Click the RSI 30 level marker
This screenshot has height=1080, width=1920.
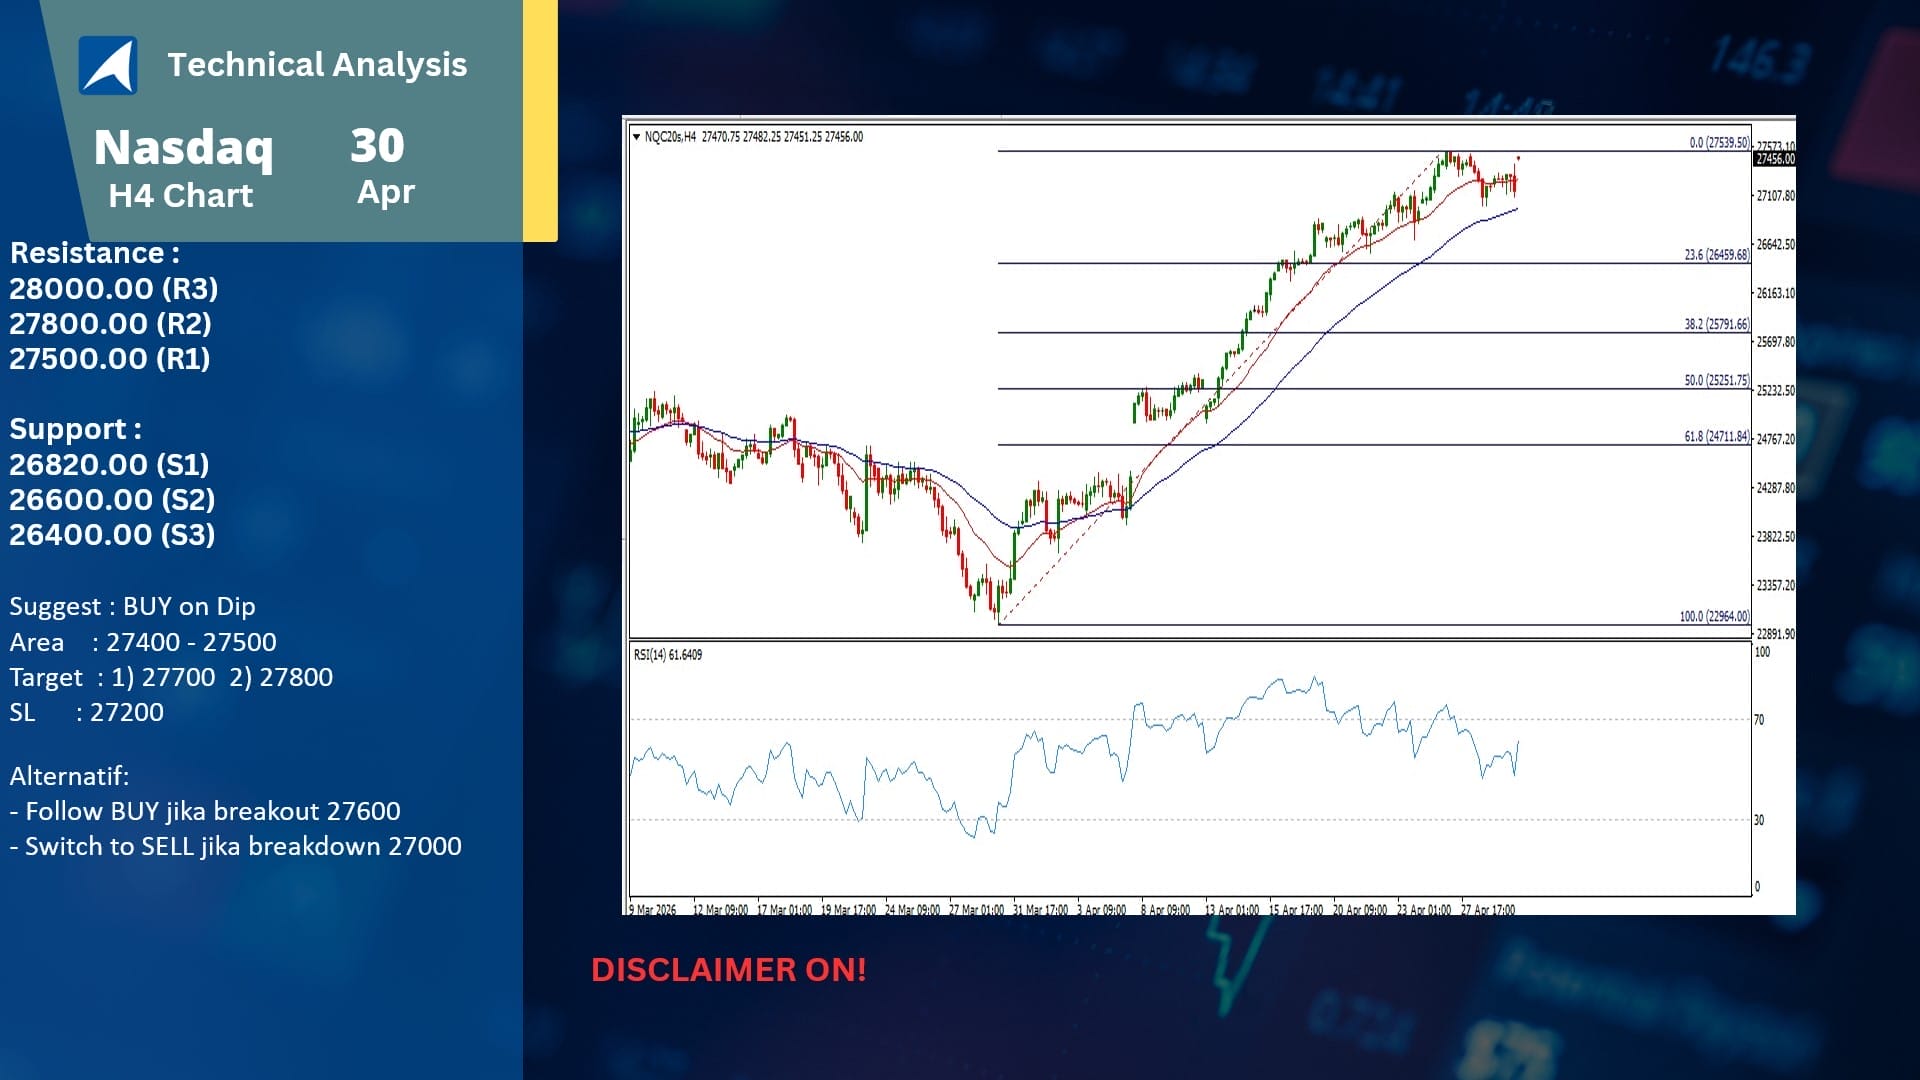1759,820
